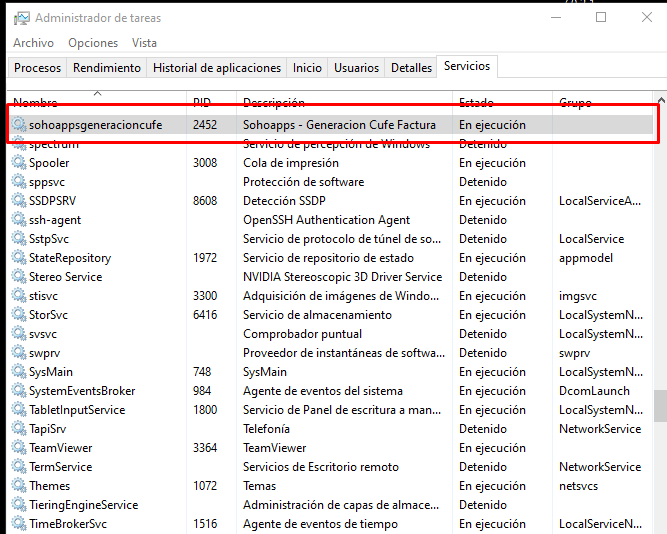Switch to the Rendimiento tab

[x=107, y=68]
